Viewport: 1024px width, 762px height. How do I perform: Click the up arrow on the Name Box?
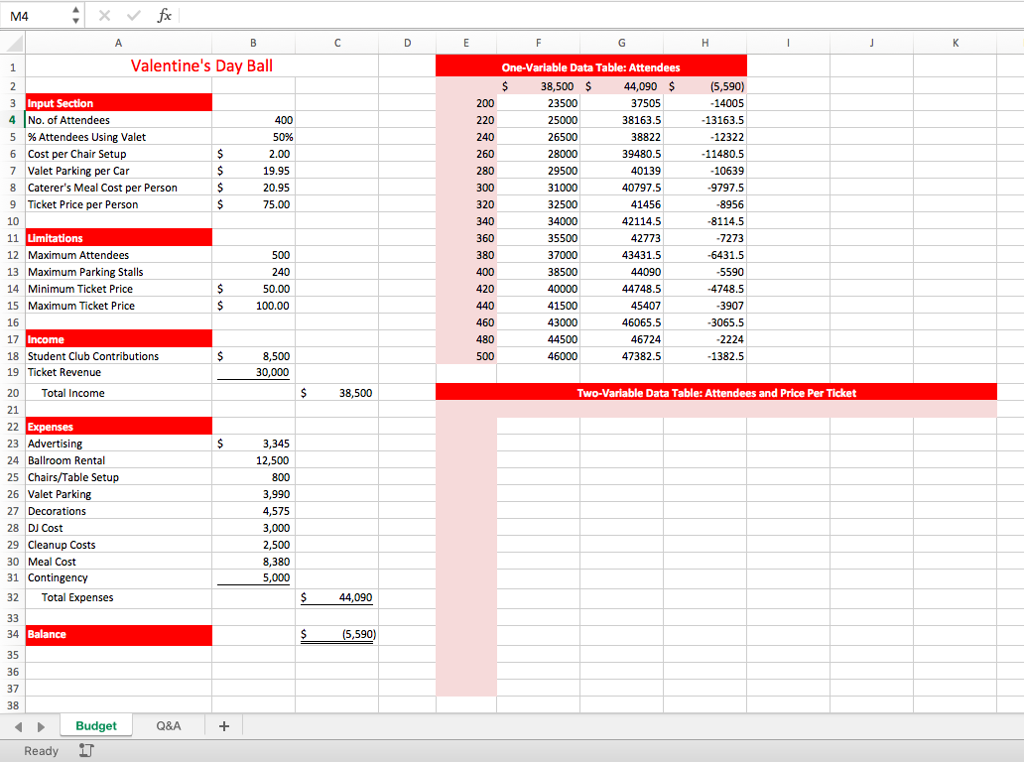click(x=74, y=9)
